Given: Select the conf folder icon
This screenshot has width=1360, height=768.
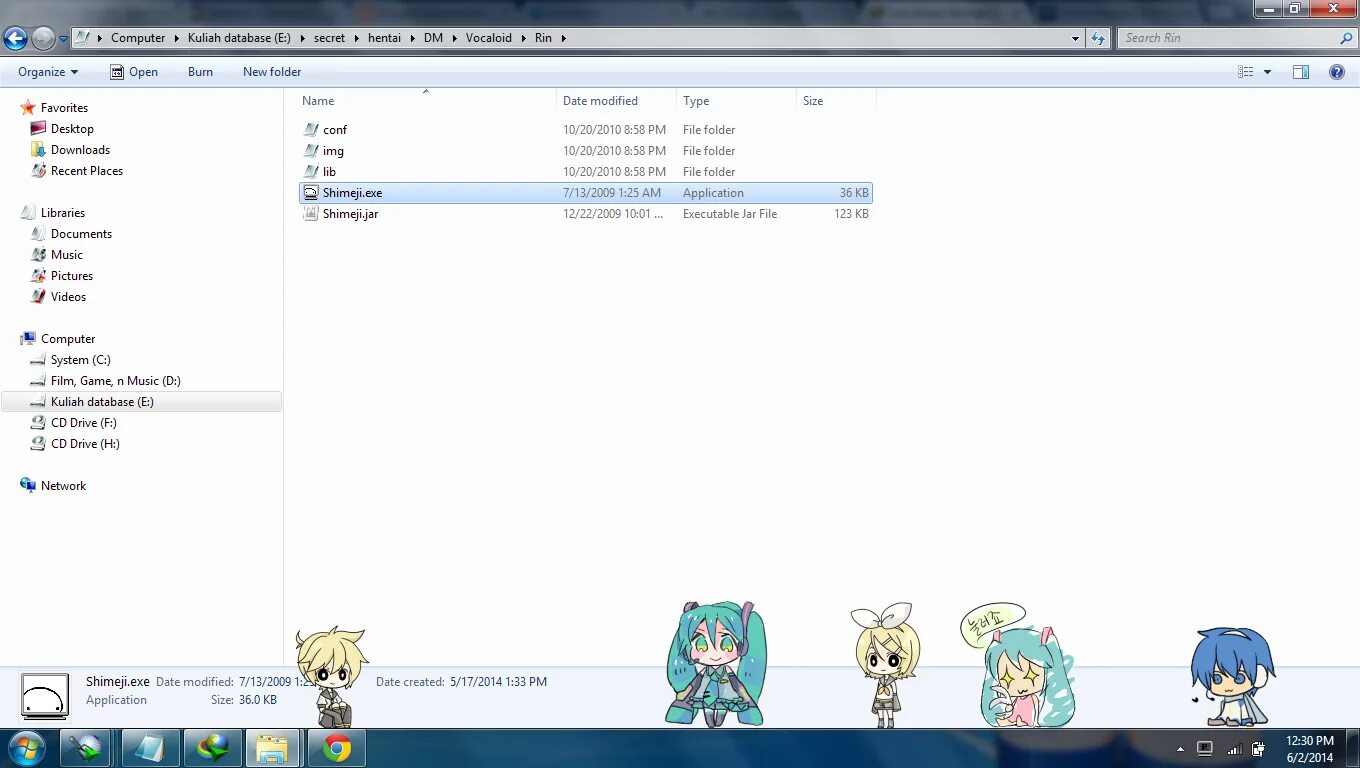Looking at the screenshot, I should pos(311,130).
